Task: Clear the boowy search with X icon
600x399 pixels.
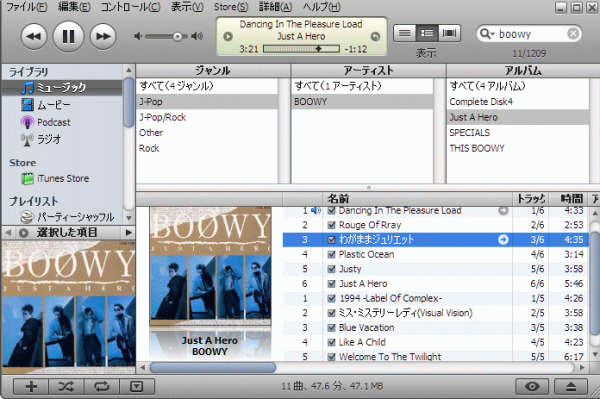Action: pyautogui.click(x=573, y=34)
